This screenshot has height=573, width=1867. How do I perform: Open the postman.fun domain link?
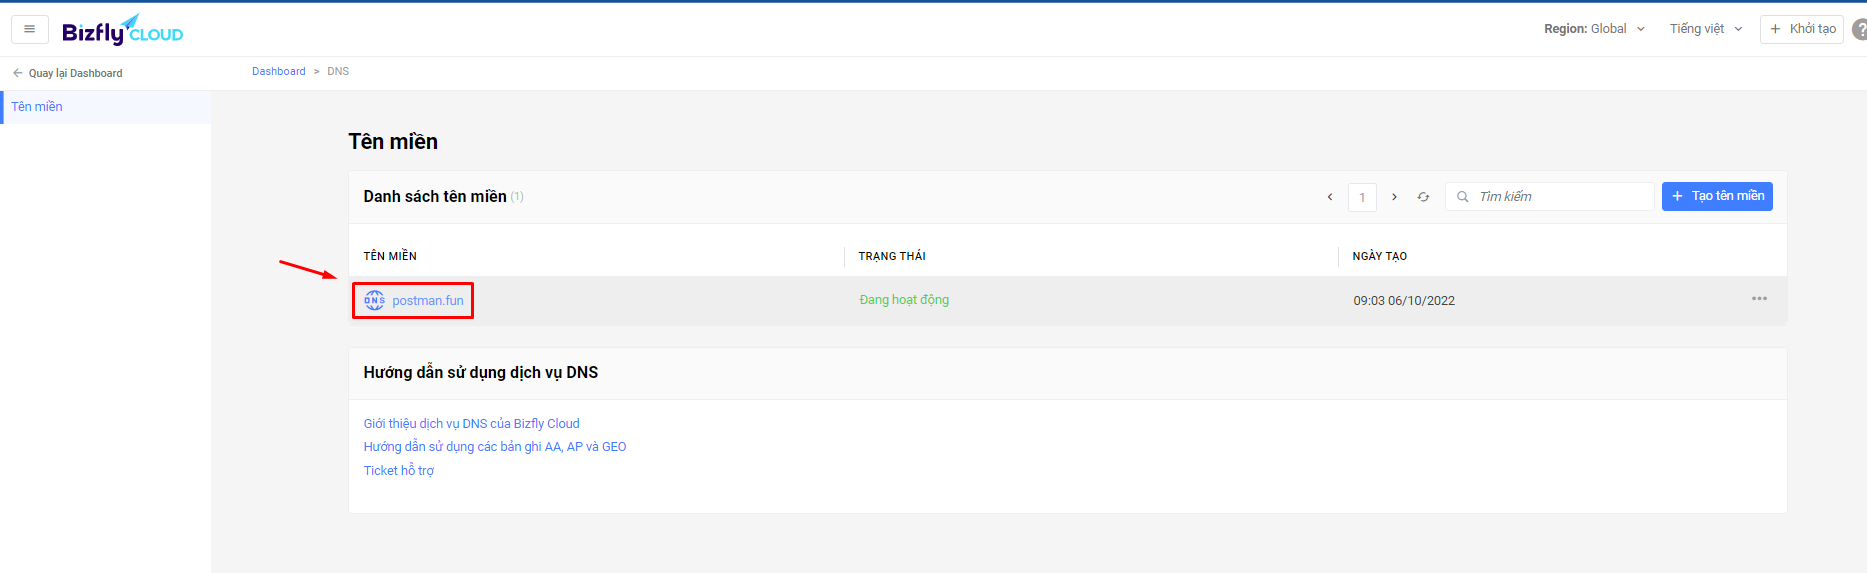pos(428,300)
